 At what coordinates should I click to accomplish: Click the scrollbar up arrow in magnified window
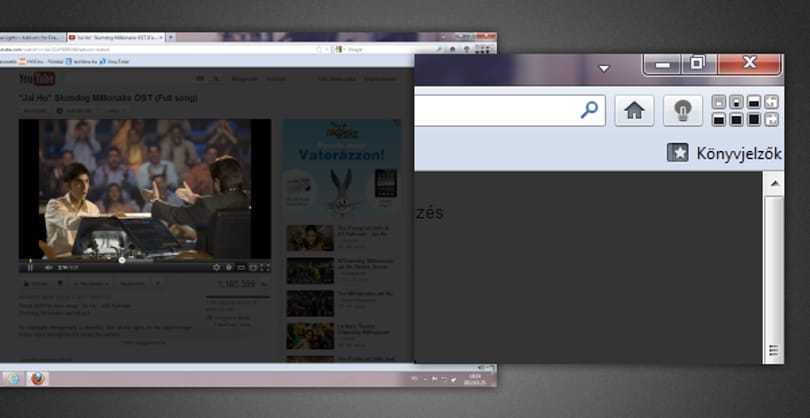click(x=773, y=183)
